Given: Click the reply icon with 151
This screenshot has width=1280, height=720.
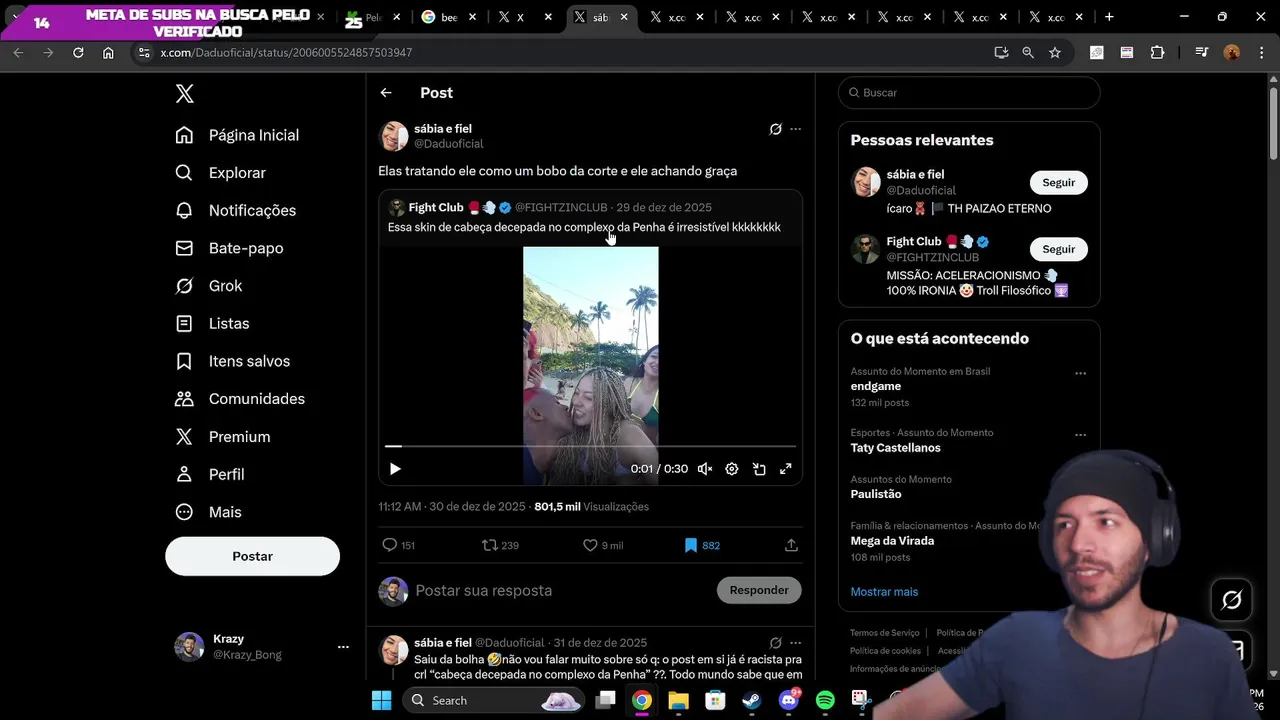Looking at the screenshot, I should pos(390,545).
